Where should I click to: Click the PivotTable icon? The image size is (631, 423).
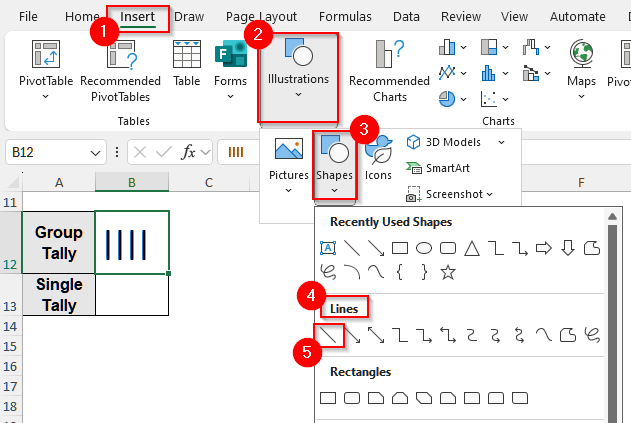tap(46, 54)
